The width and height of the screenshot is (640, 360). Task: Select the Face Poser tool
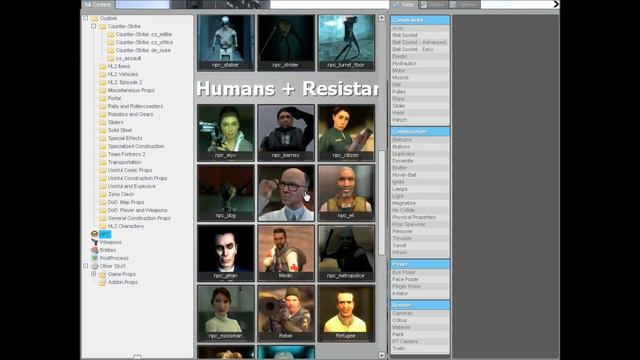tap(420, 279)
